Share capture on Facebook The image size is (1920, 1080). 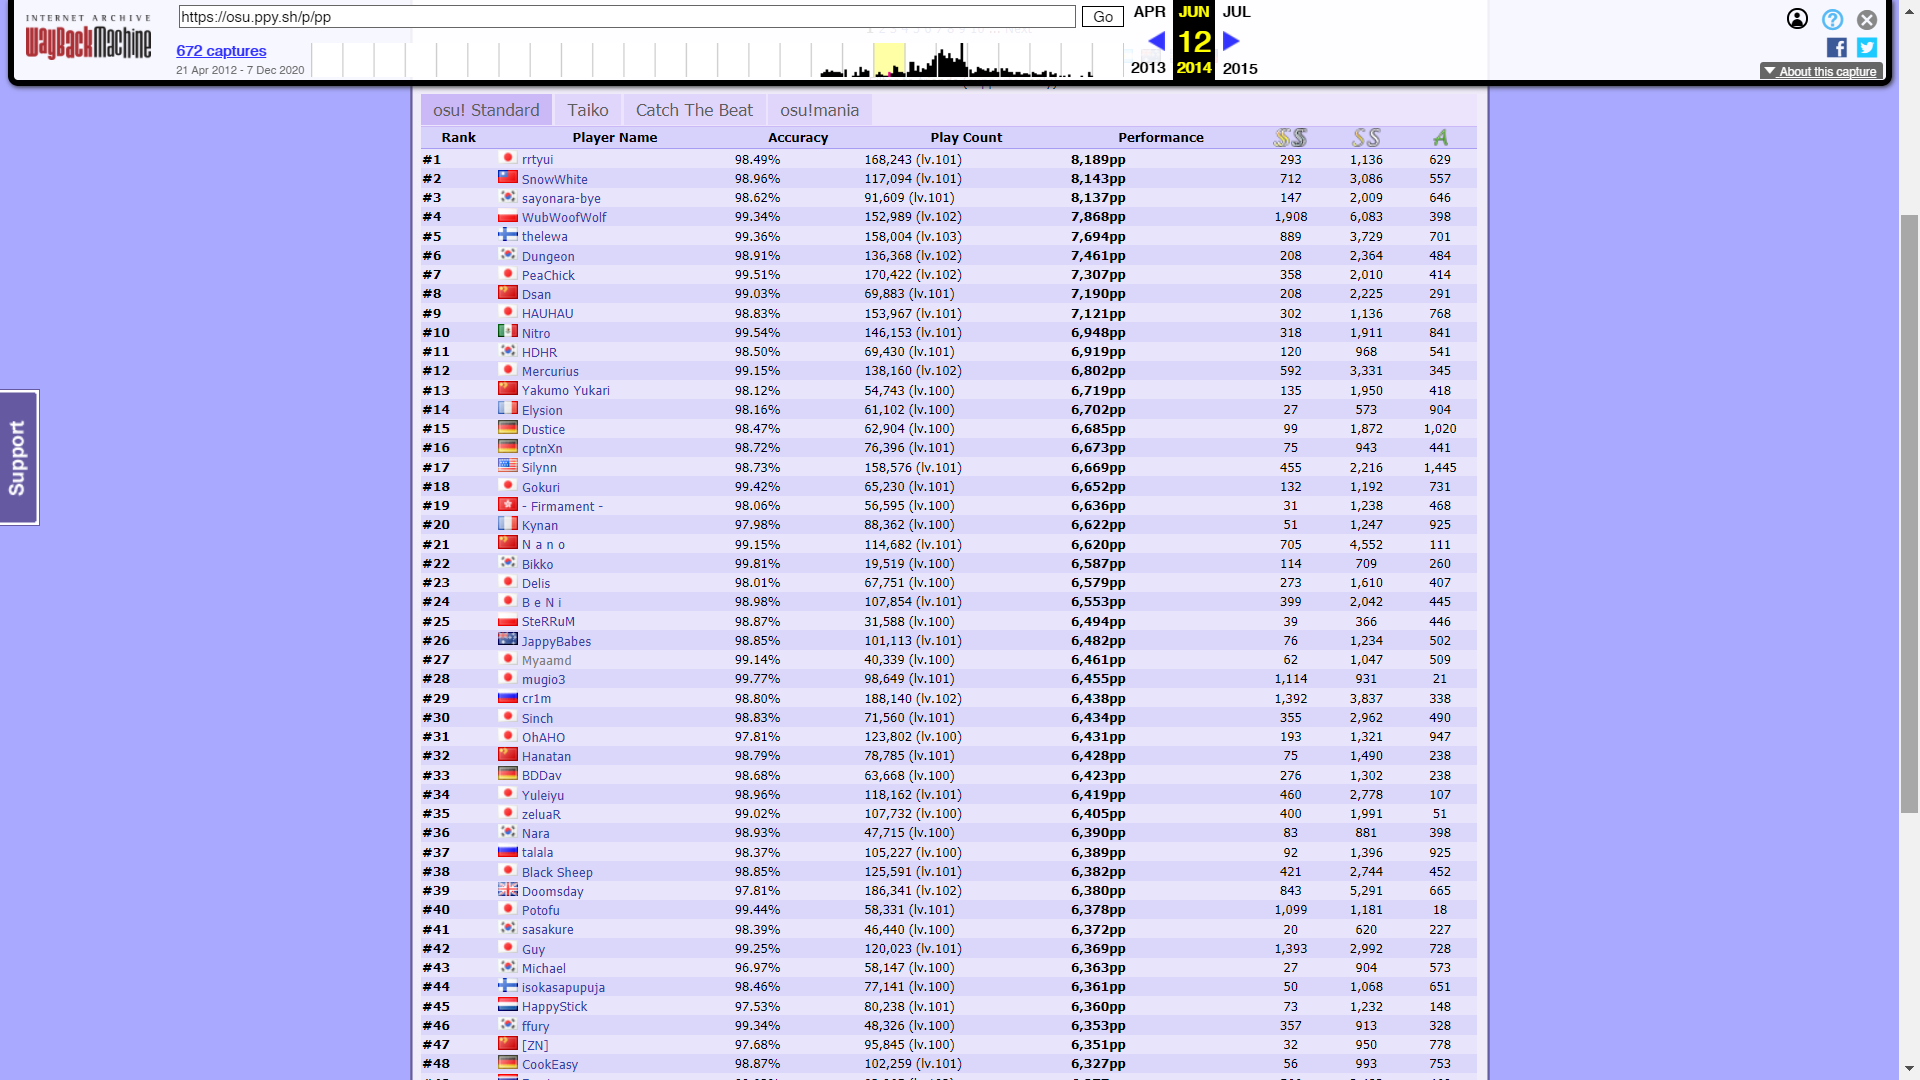pos(1837,47)
